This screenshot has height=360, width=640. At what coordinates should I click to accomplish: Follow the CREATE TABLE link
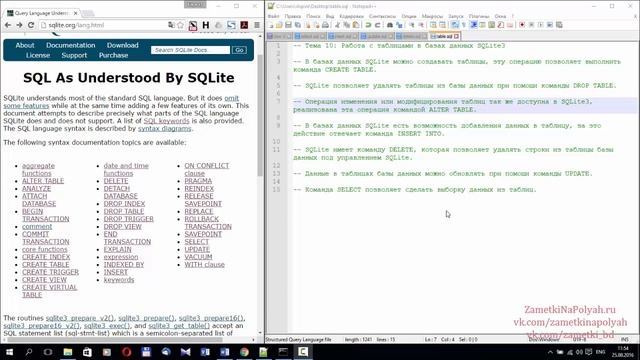point(45,264)
